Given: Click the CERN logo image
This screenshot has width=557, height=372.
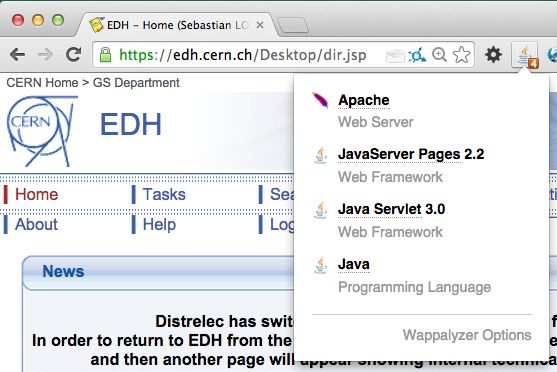Looking at the screenshot, I should click(x=42, y=131).
